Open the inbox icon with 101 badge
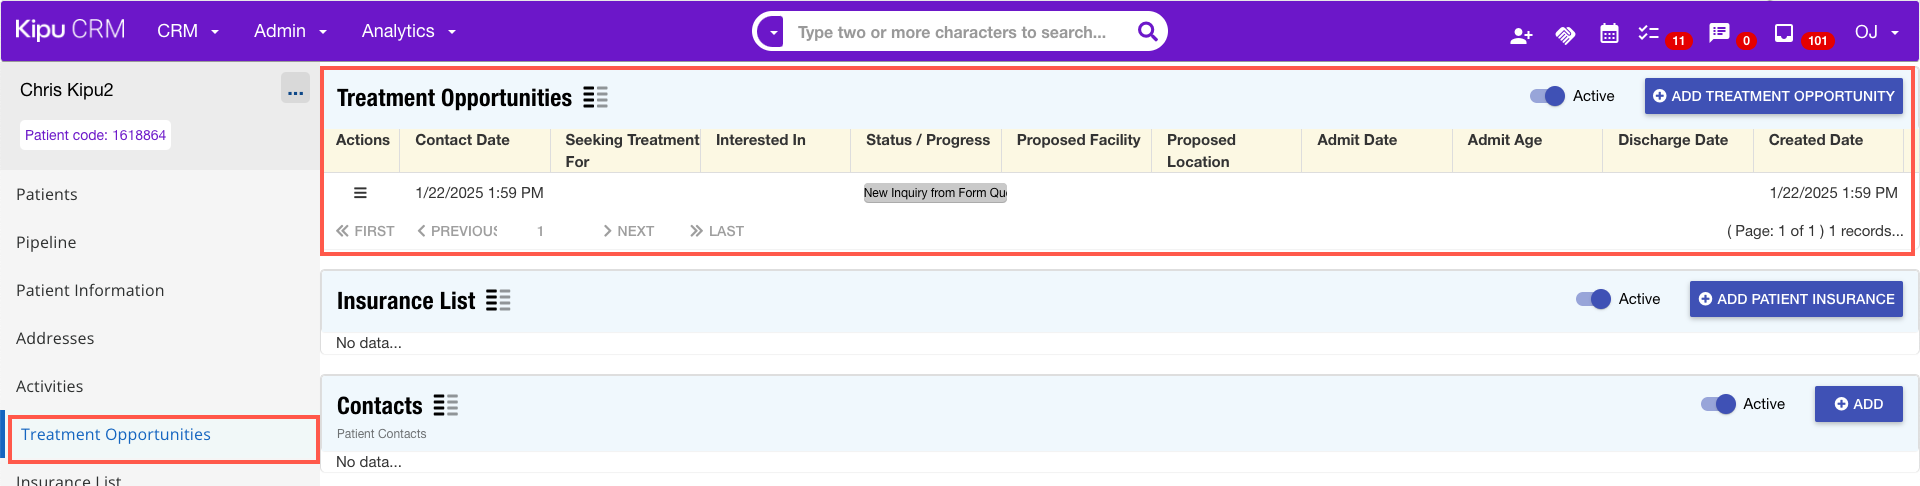Viewport: 1920px width, 486px height. point(1783,33)
